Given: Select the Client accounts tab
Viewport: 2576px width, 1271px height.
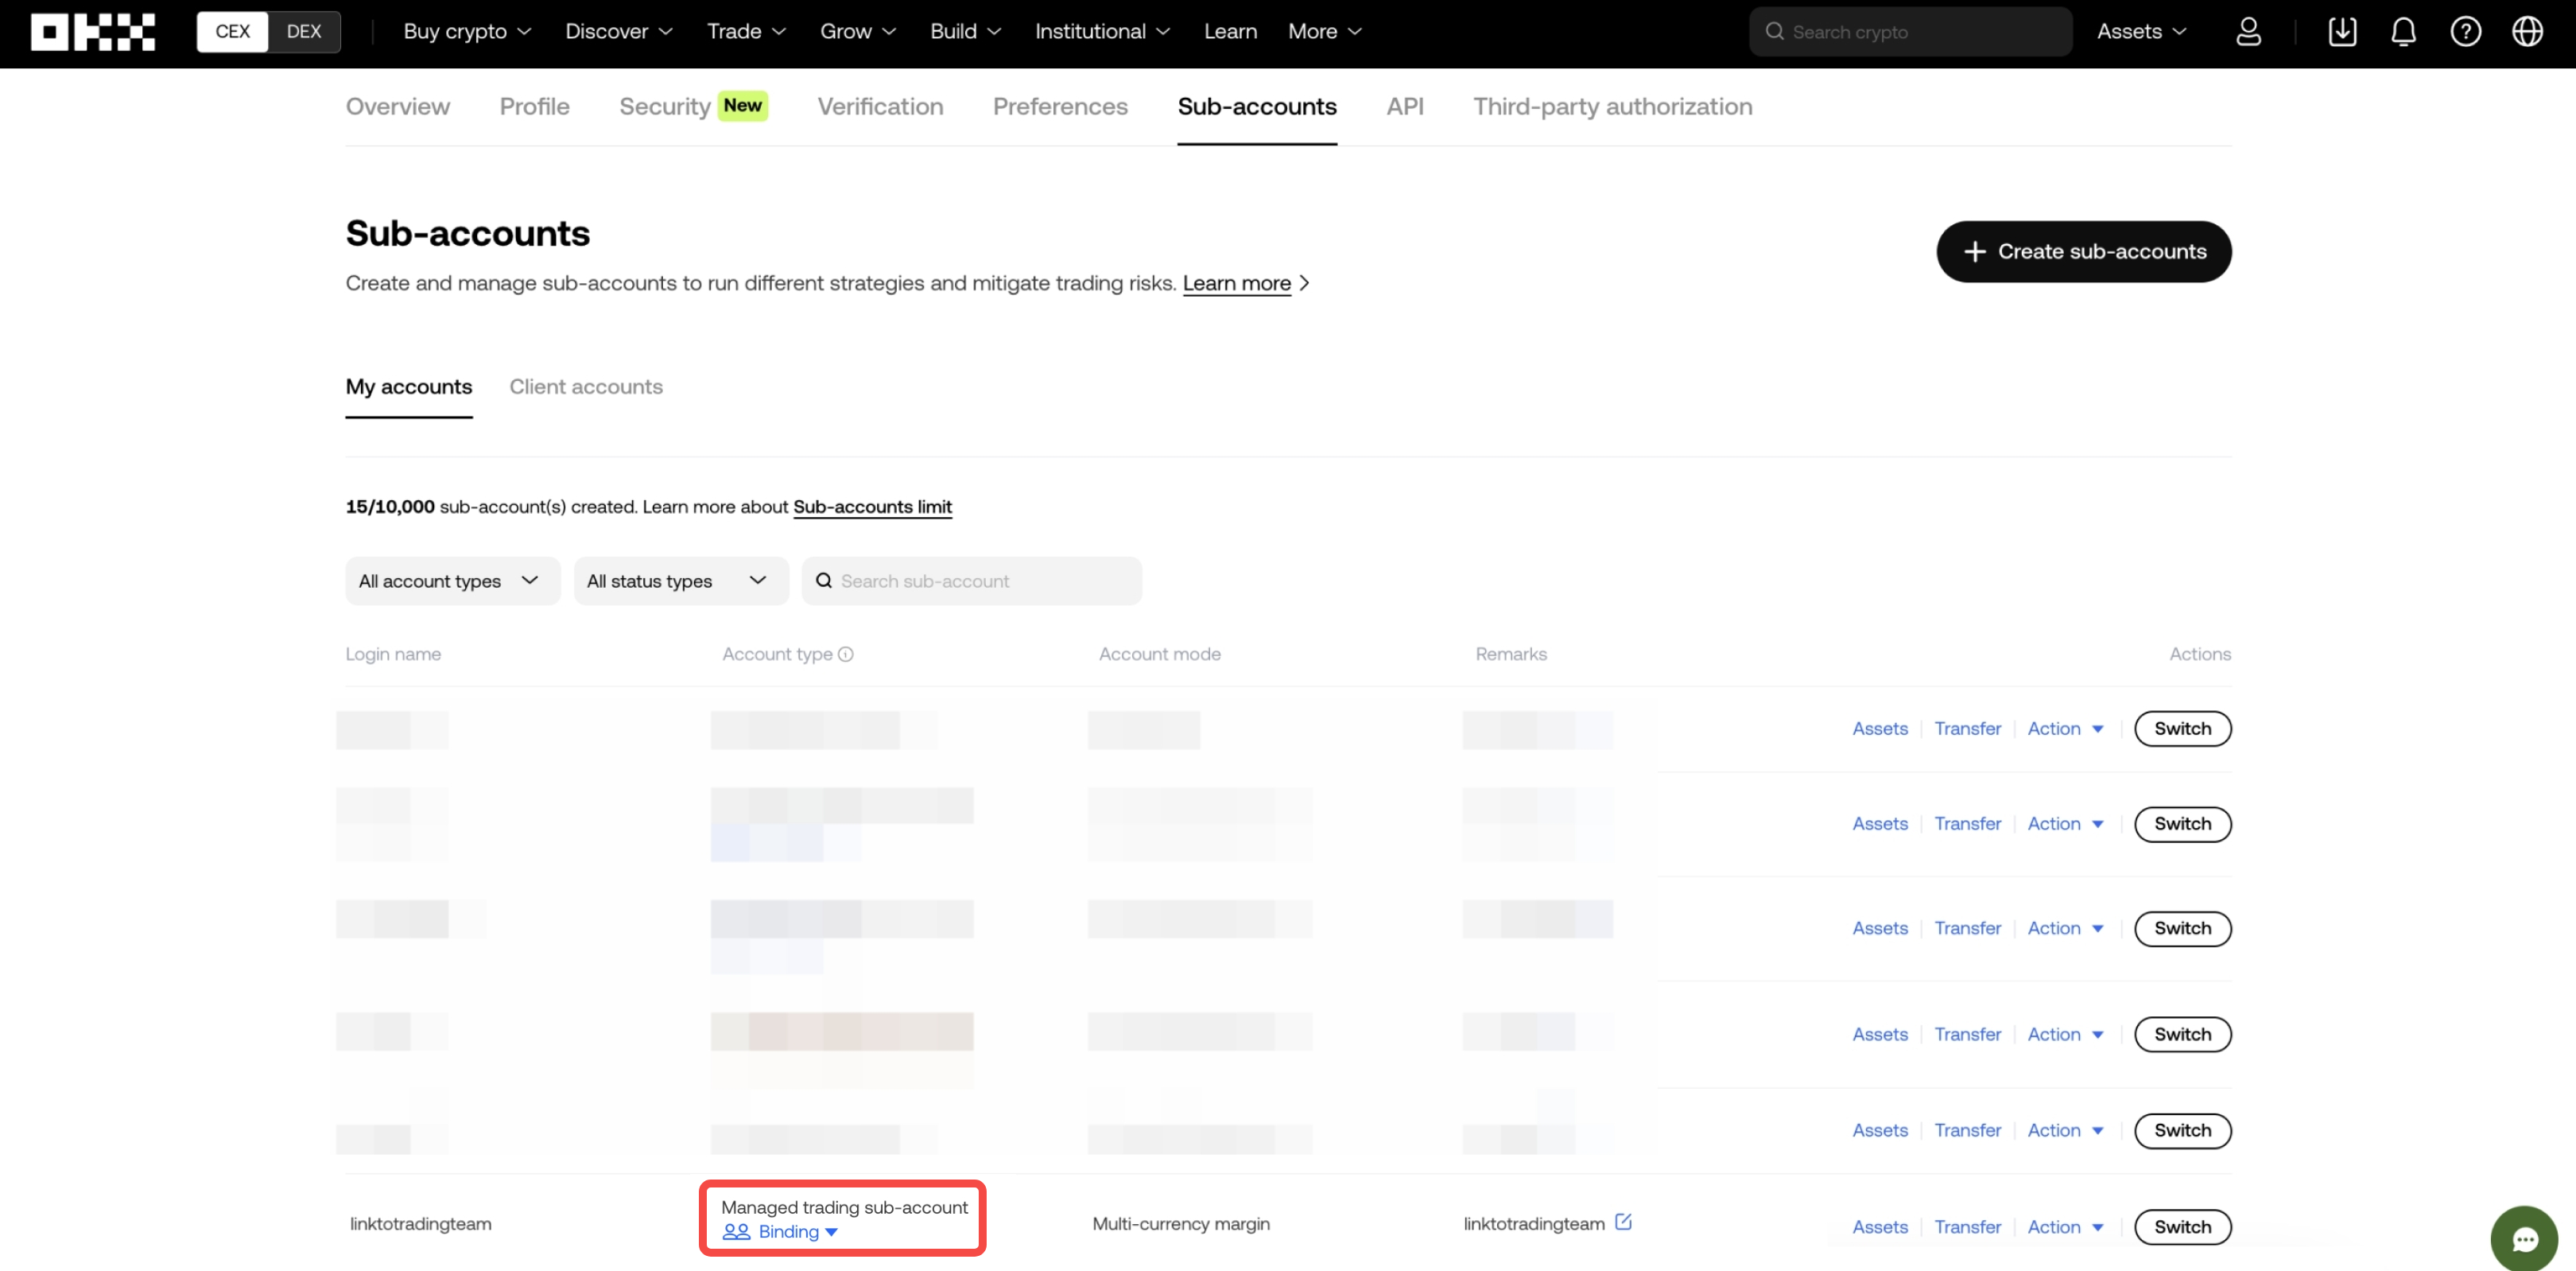Looking at the screenshot, I should 585,385.
